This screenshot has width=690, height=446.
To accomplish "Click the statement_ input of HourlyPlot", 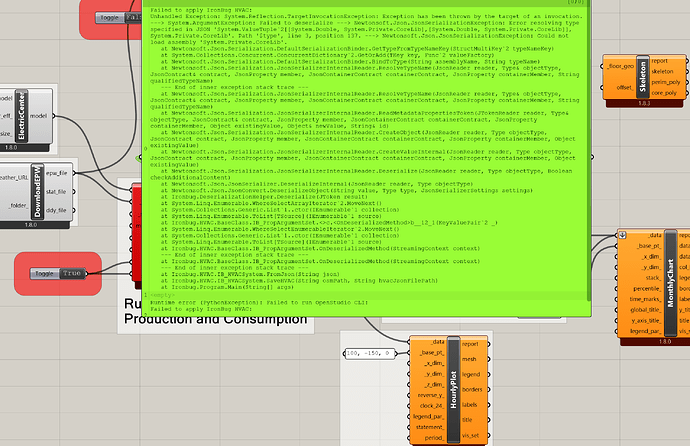I will click(x=430, y=427).
